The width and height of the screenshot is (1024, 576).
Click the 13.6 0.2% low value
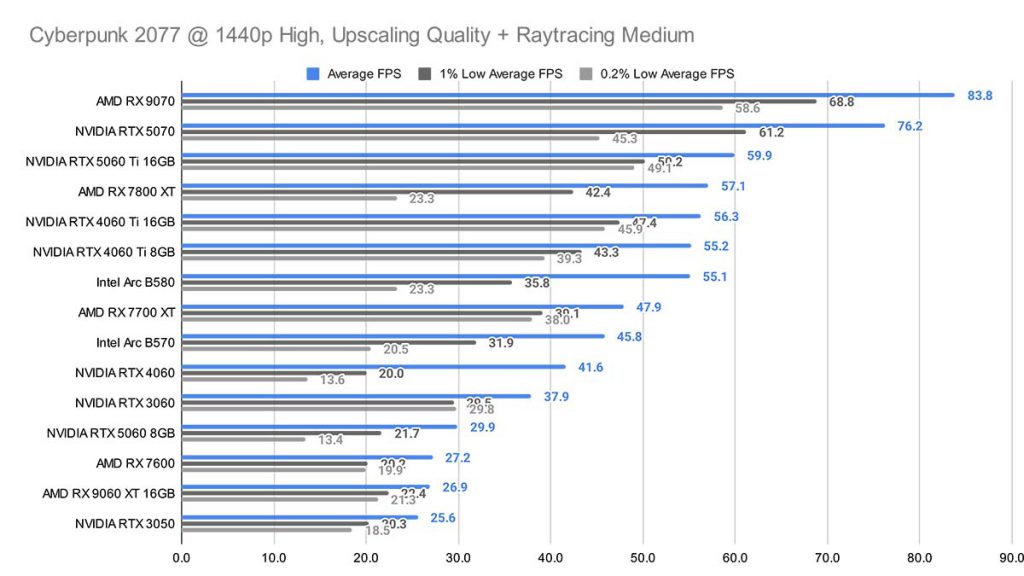(x=332, y=379)
